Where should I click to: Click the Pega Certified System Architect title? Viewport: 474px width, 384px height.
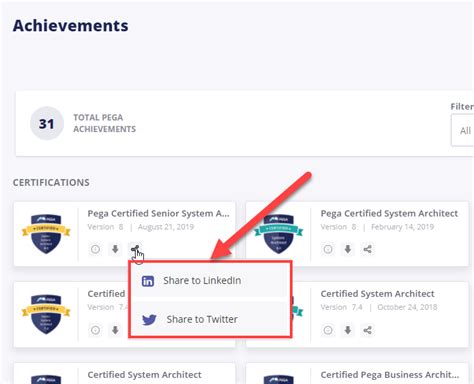point(389,213)
